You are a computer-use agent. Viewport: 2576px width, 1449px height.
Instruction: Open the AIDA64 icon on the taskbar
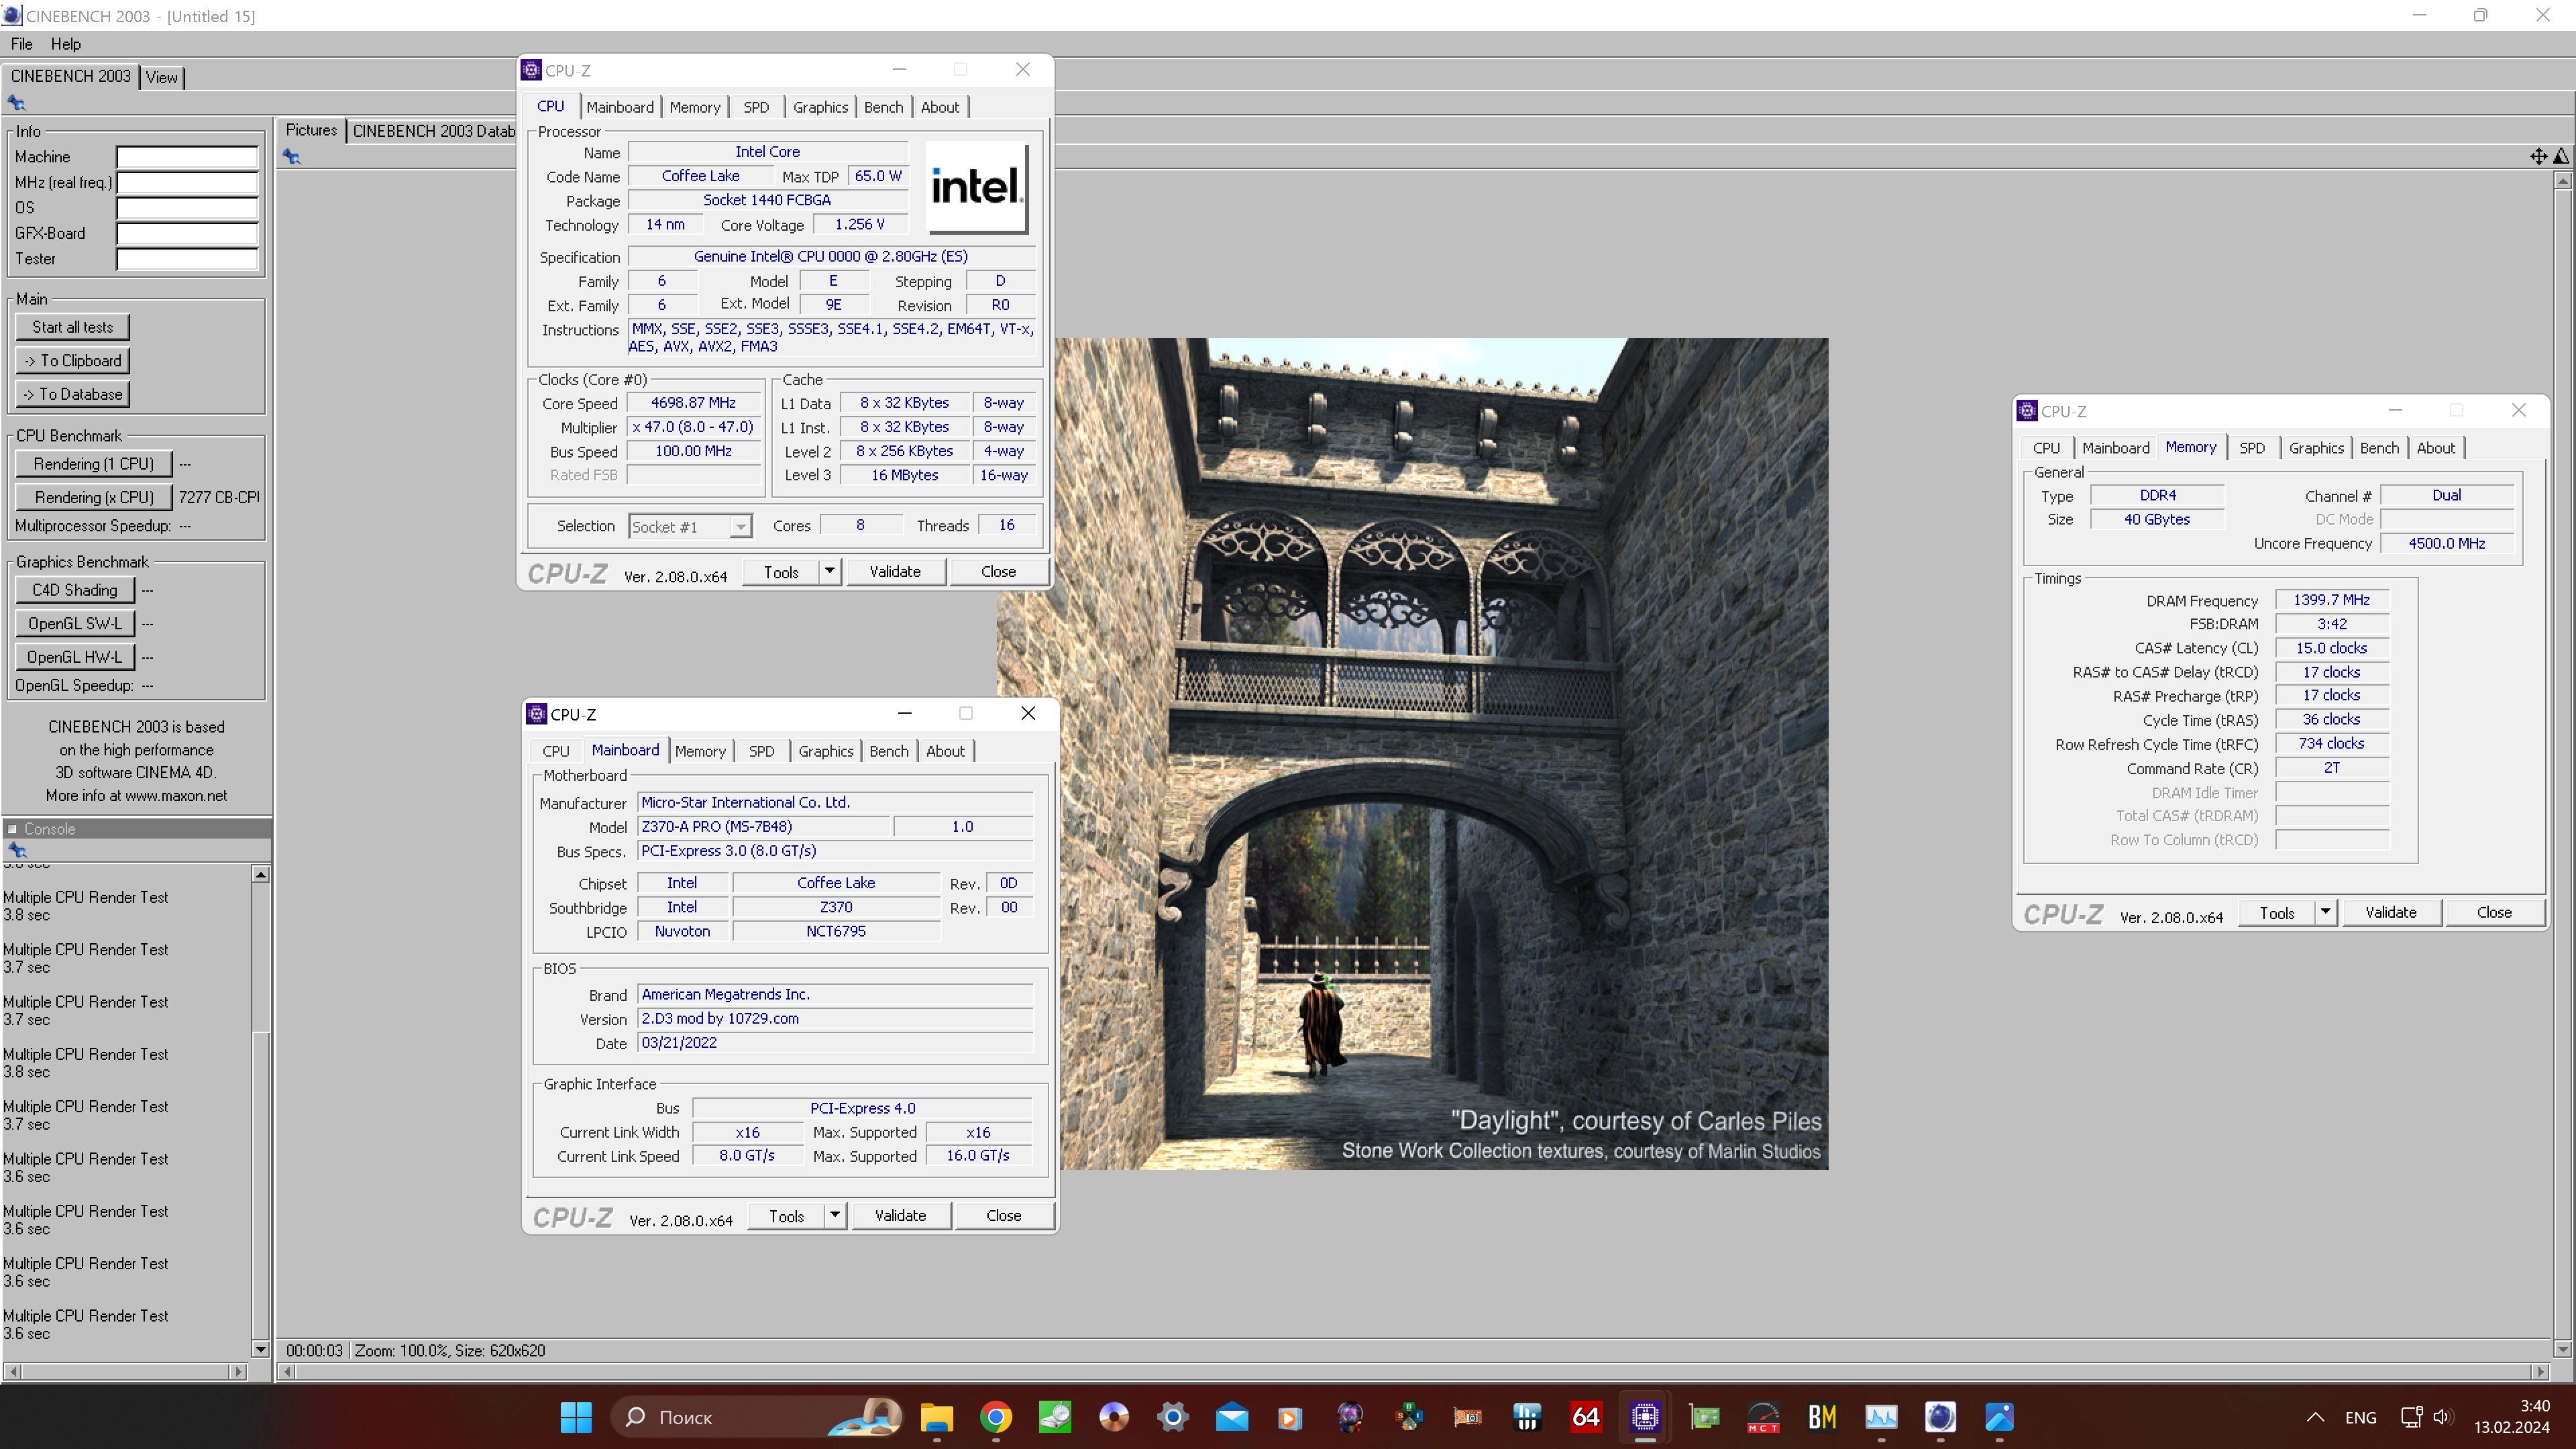[1586, 1417]
